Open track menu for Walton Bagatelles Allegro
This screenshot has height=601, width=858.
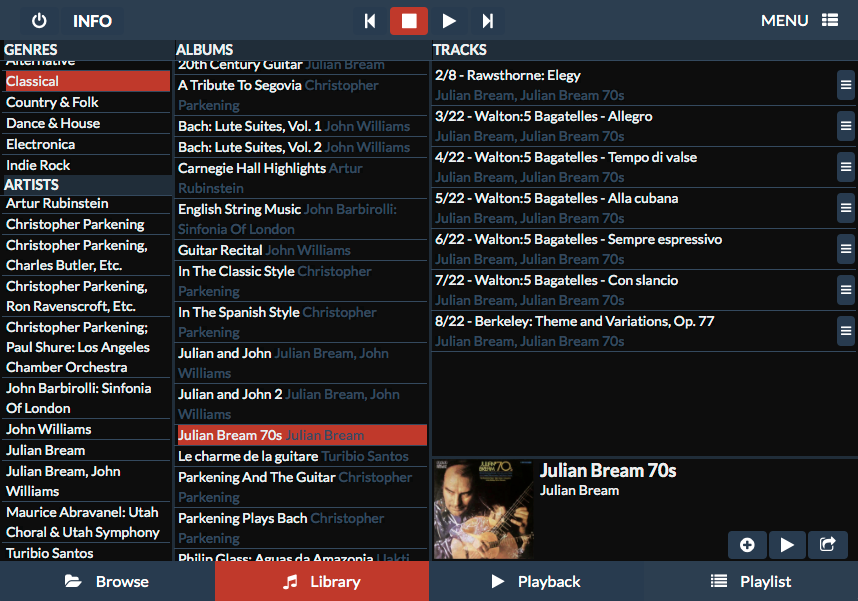coord(845,126)
